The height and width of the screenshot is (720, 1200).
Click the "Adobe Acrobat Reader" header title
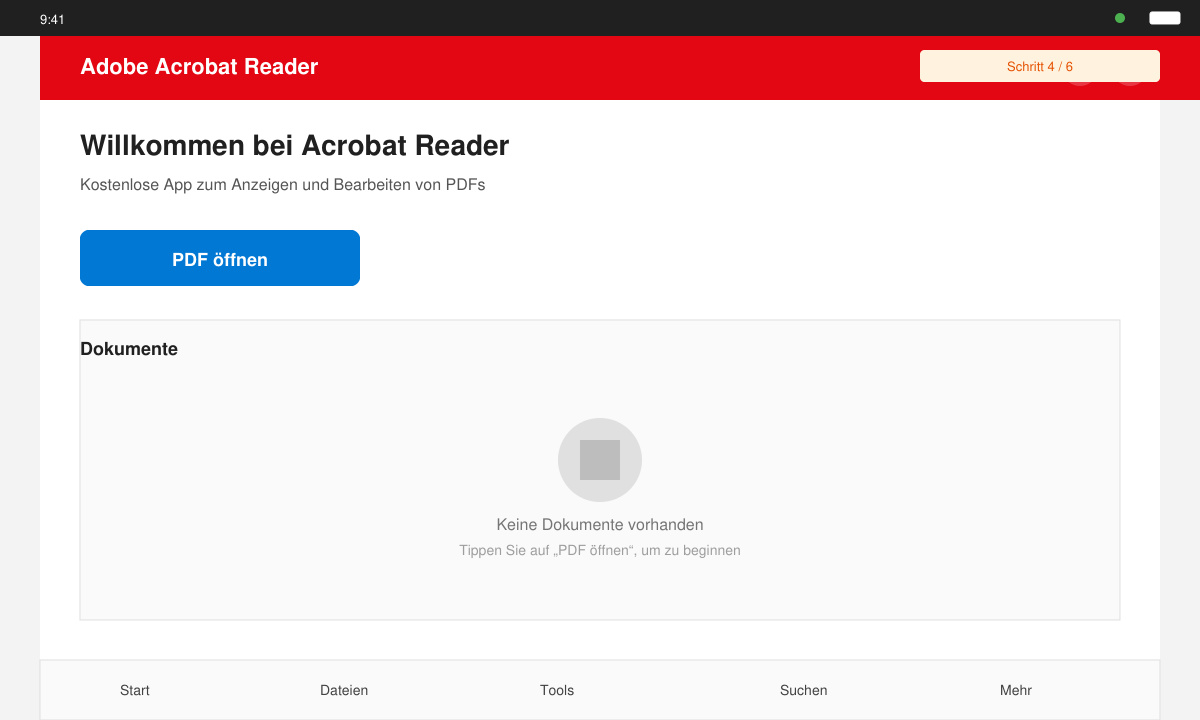199,67
